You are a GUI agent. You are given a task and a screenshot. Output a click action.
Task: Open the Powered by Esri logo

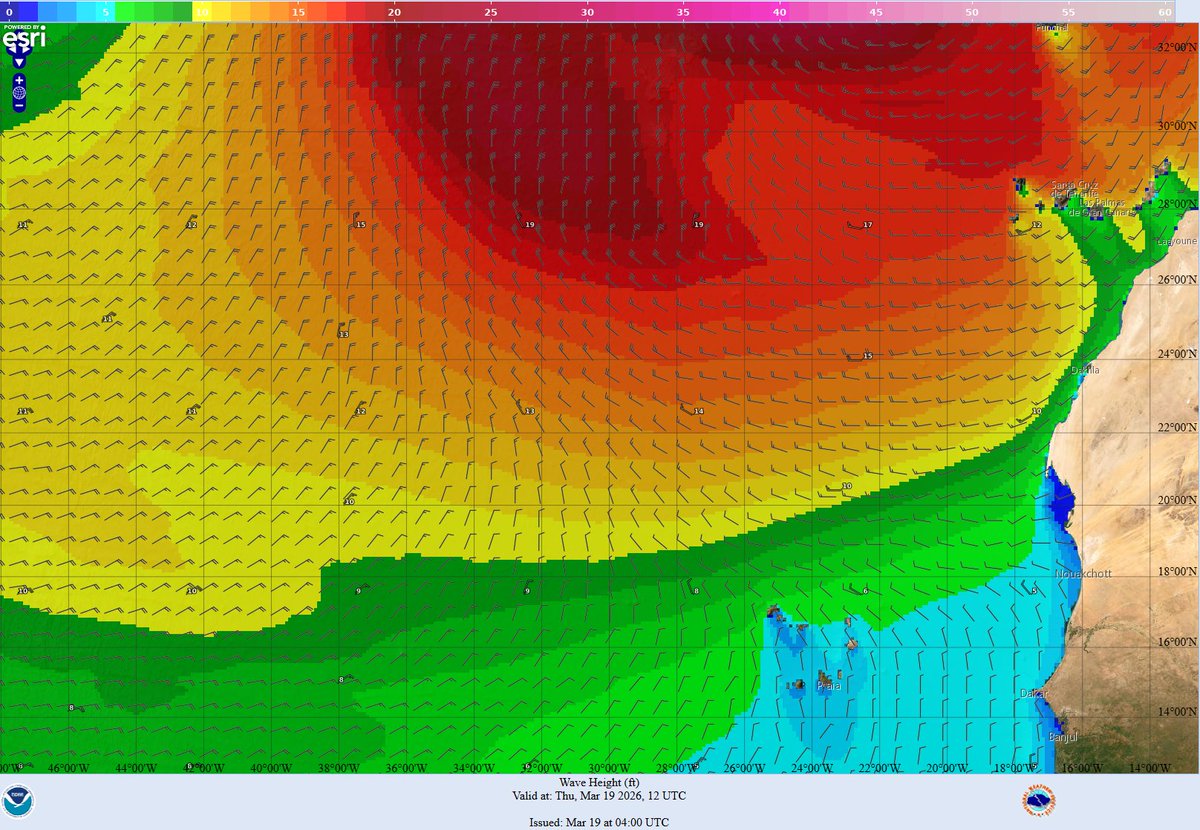point(24,38)
